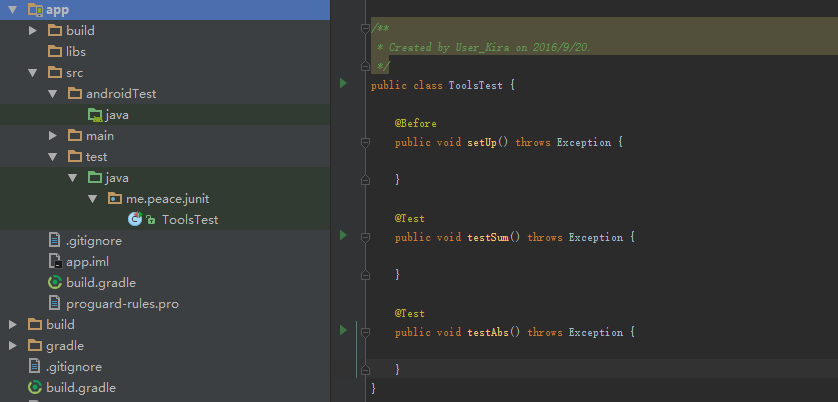Select the proguard-rules.pro file
The image size is (838, 402).
pos(122,304)
